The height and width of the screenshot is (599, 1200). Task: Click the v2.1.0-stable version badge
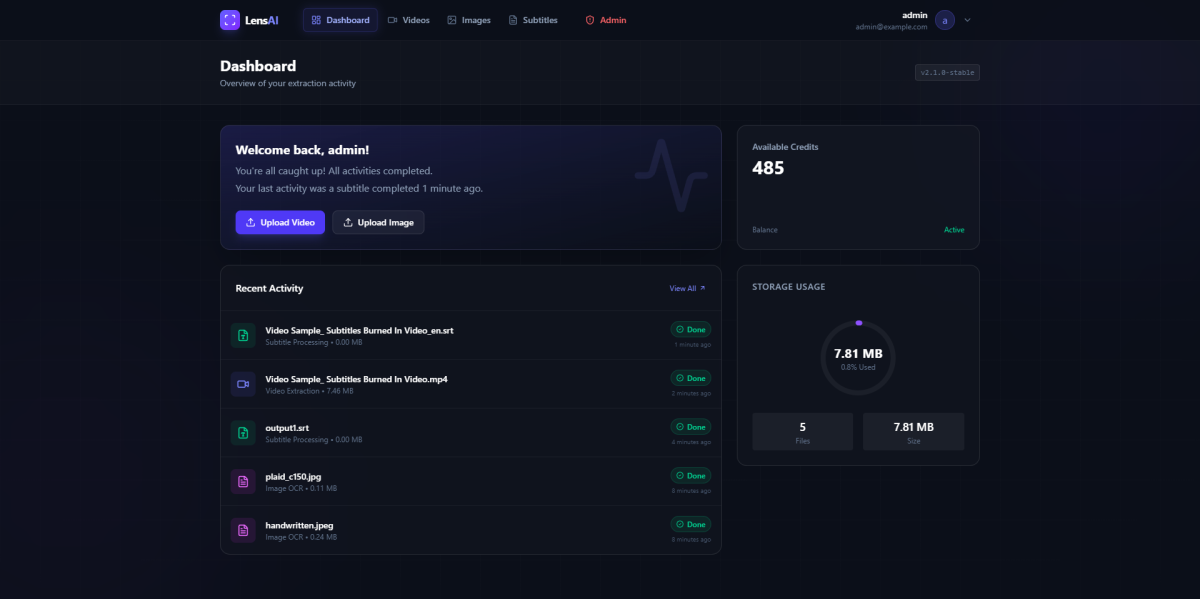[947, 72]
